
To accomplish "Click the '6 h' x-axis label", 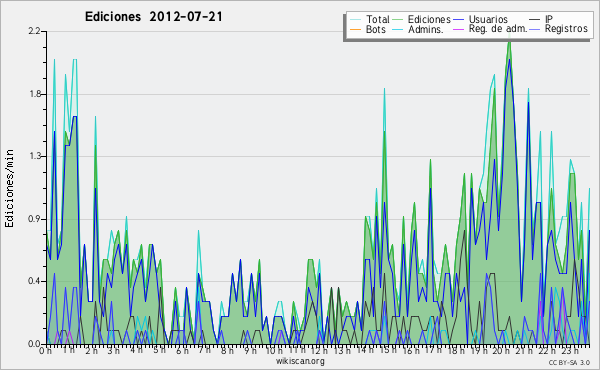I will (x=182, y=350).
